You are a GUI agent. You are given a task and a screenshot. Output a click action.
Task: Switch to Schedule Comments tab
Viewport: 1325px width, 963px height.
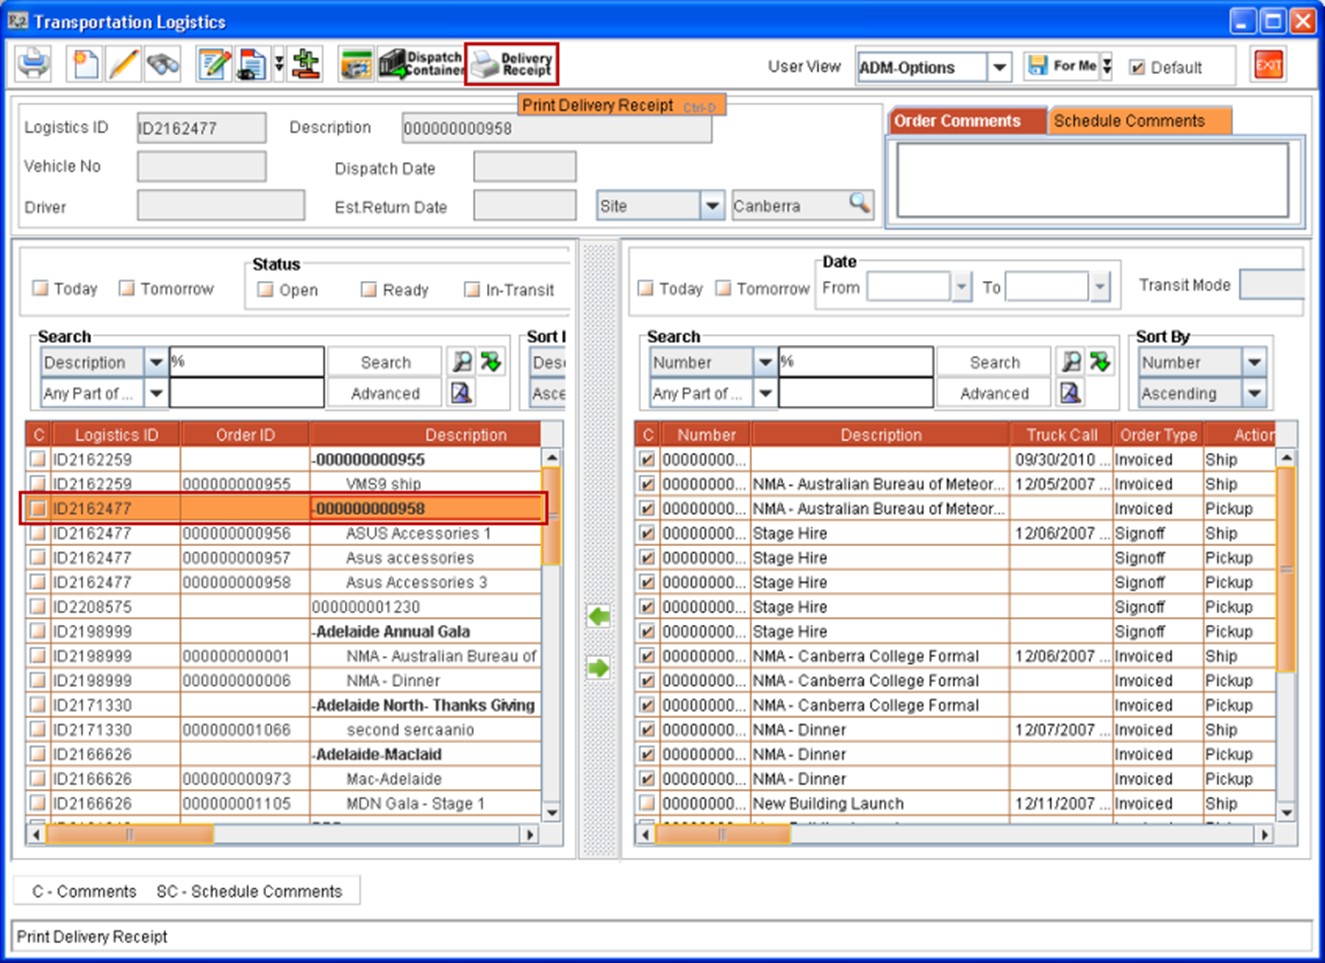pos(1140,121)
